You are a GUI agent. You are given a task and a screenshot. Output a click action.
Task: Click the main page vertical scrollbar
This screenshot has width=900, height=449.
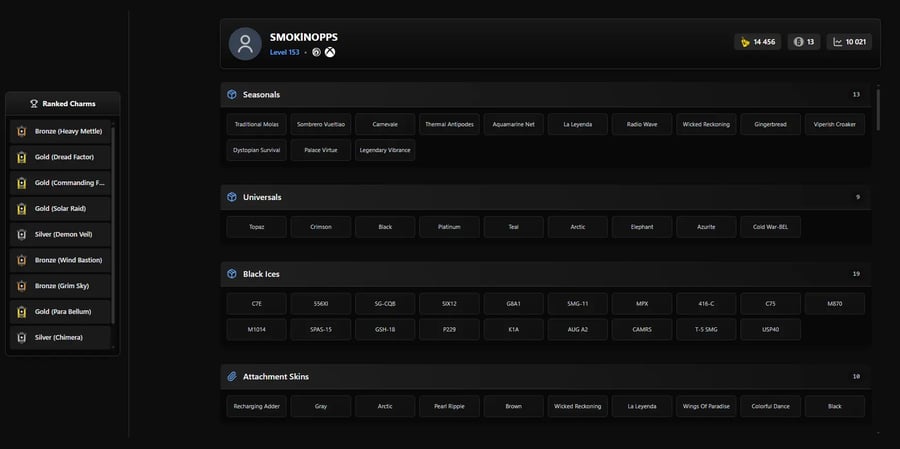(x=878, y=110)
